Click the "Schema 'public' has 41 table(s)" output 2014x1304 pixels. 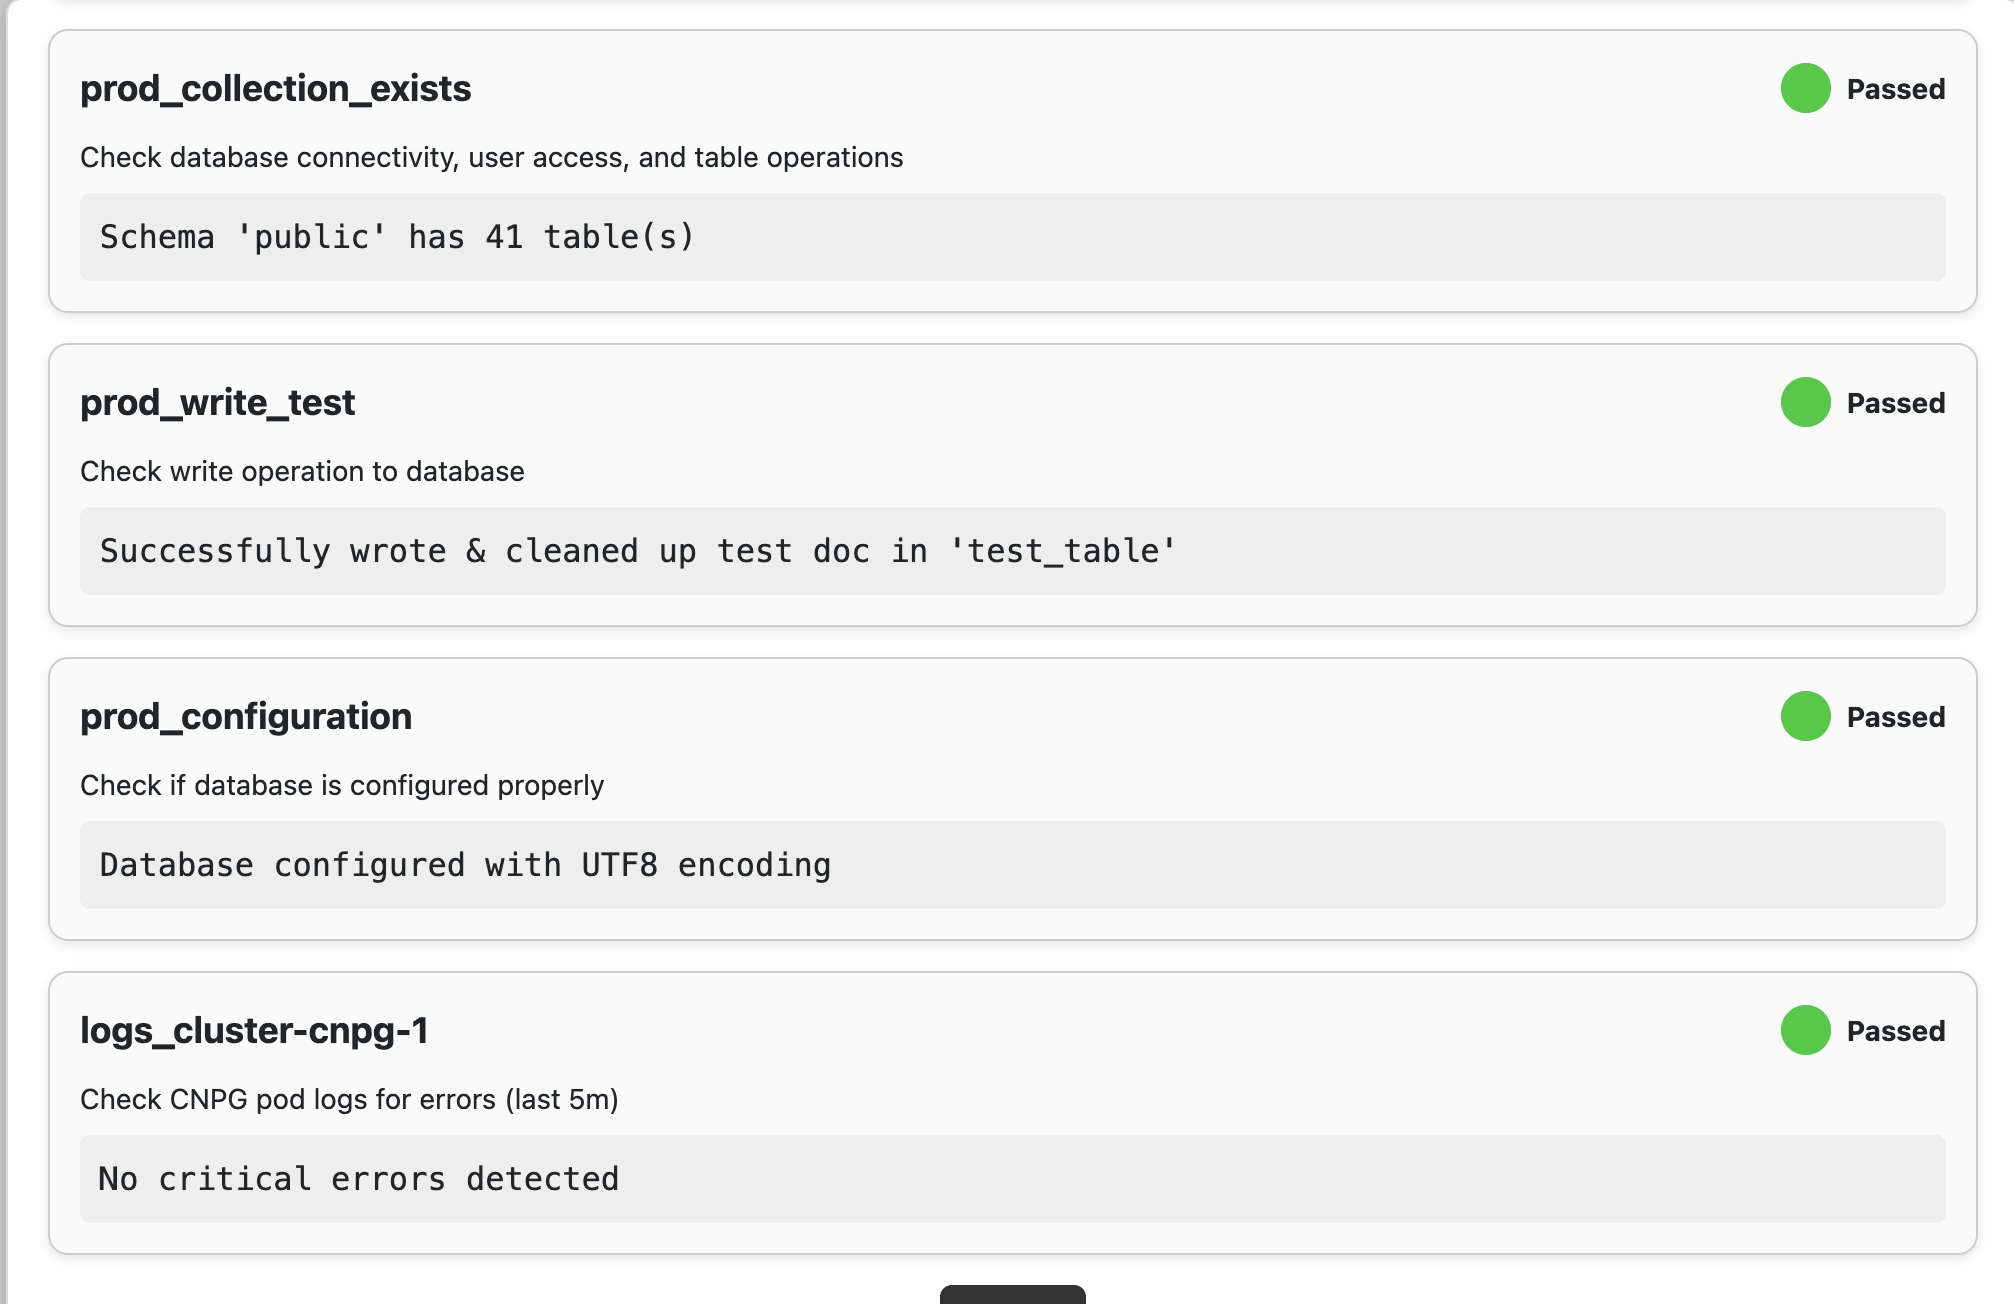point(397,237)
